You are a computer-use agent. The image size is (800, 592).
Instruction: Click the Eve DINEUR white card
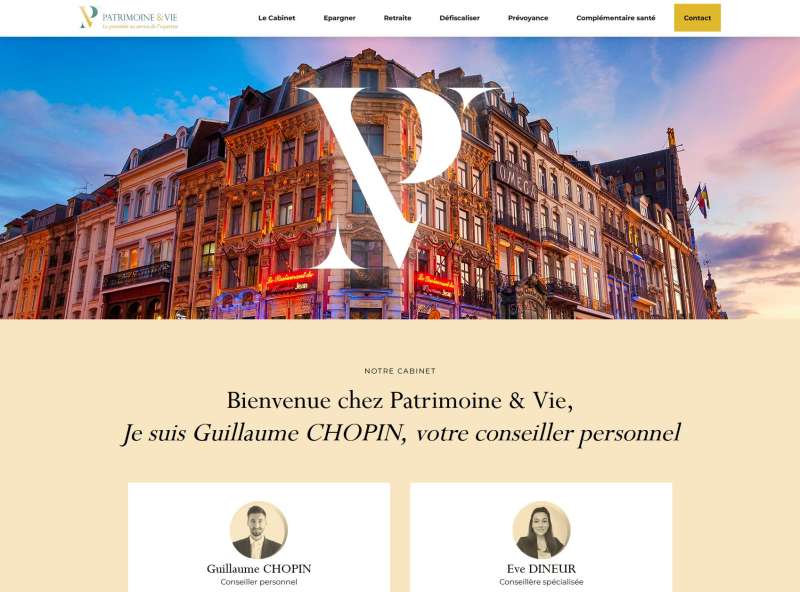point(541,537)
